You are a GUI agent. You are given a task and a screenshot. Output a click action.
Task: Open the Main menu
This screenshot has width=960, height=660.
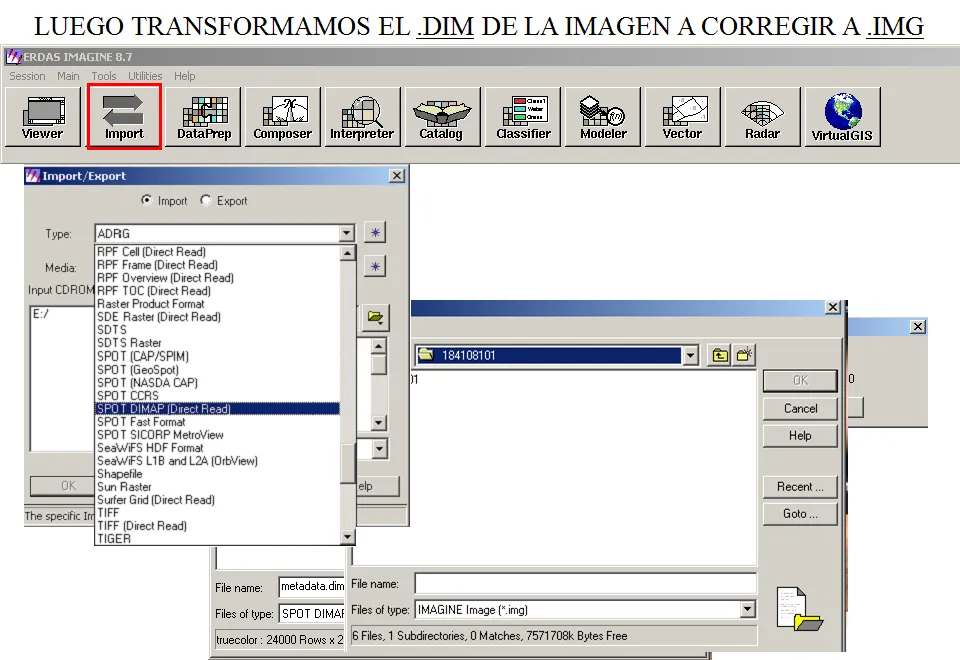click(68, 76)
